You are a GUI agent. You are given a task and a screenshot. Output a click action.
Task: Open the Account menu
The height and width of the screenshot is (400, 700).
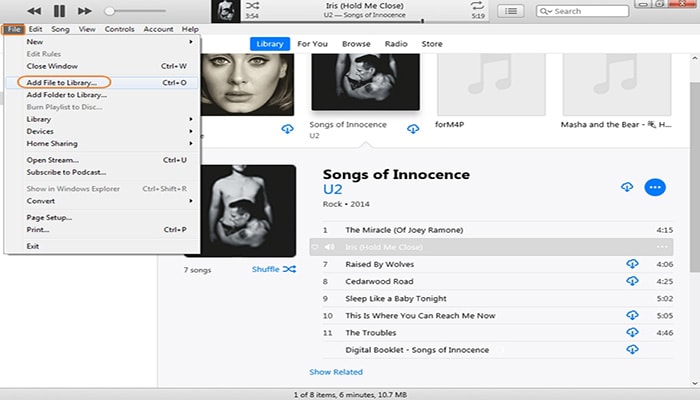click(x=158, y=29)
